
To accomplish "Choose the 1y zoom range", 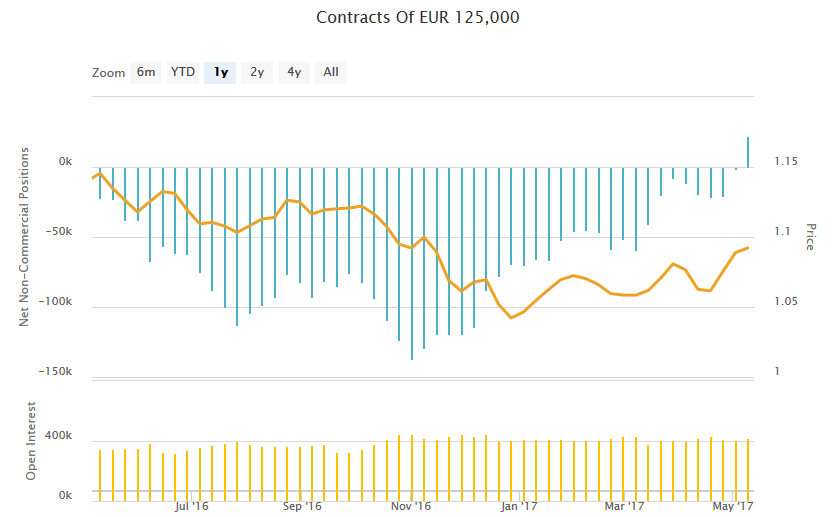I will coord(221,72).
